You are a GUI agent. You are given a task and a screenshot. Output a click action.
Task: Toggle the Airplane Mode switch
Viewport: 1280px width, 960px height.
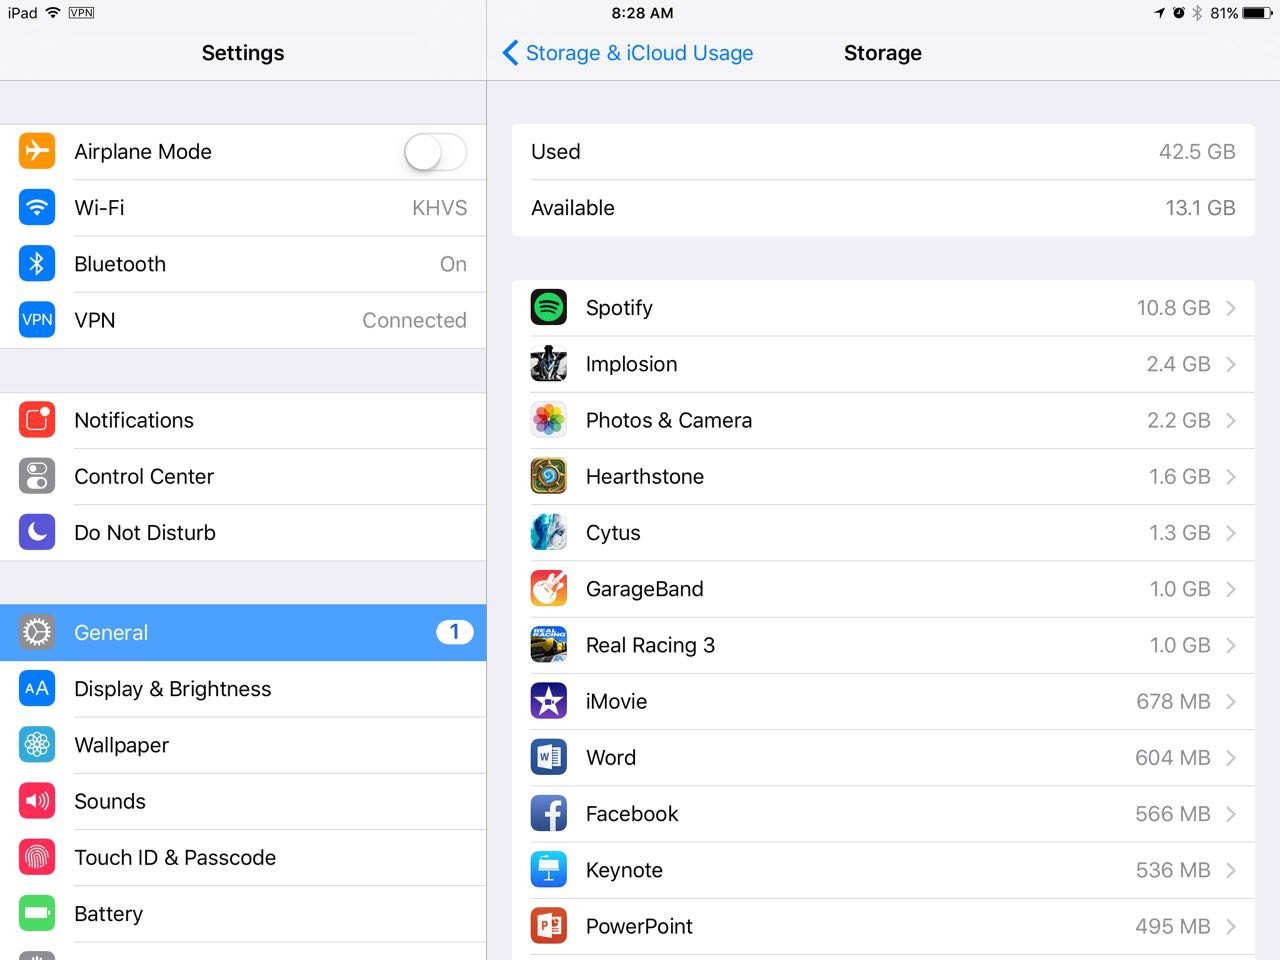pos(435,152)
